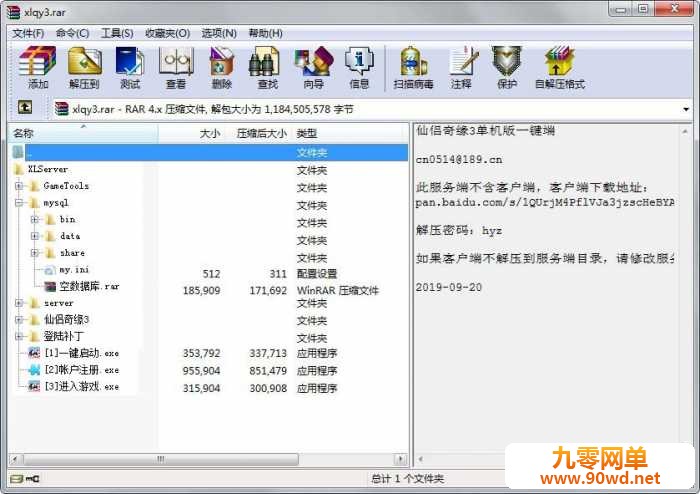This screenshot has height=494, width=700.
Task: Start Virus Scan (扫描病毒) tool
Action: (413, 67)
